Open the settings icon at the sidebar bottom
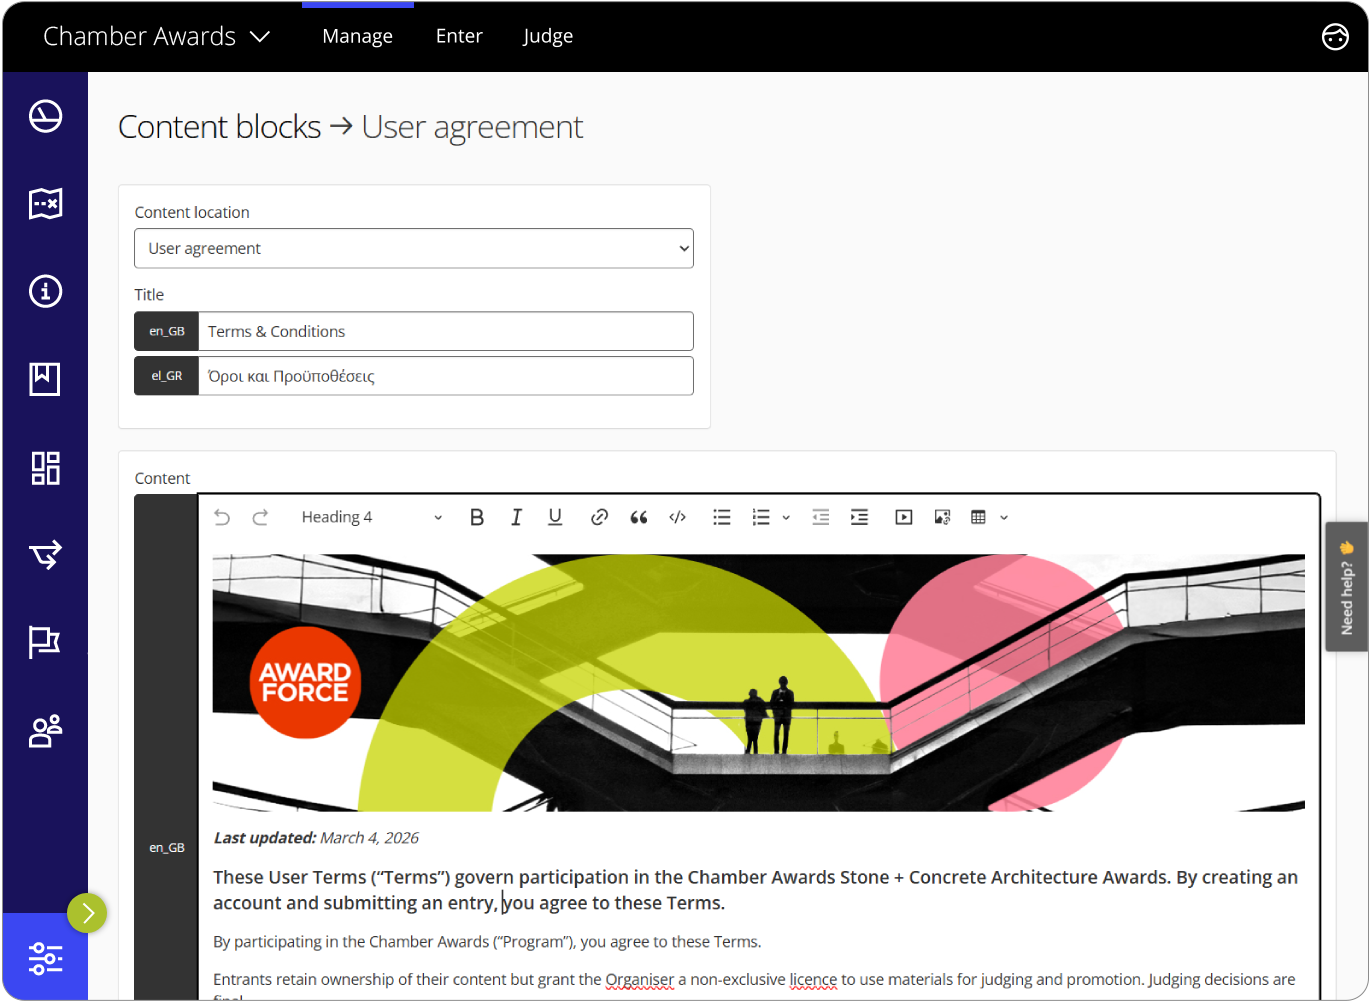The image size is (1370, 1006). coord(45,957)
